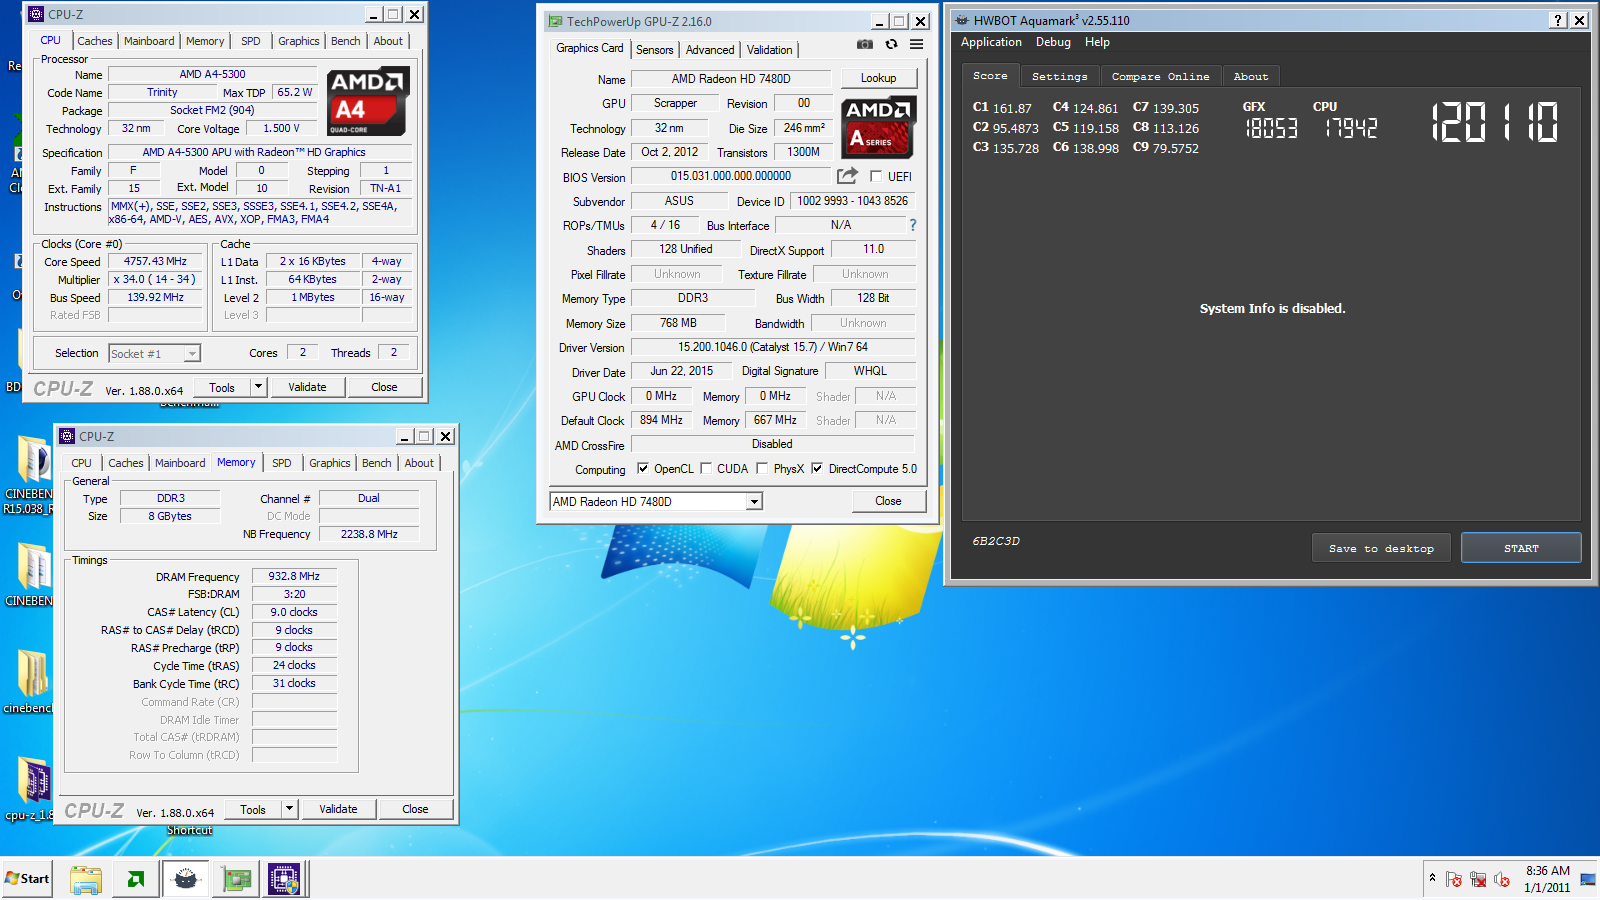
Task: Open Help menu in Aquamark
Action: (x=1097, y=42)
